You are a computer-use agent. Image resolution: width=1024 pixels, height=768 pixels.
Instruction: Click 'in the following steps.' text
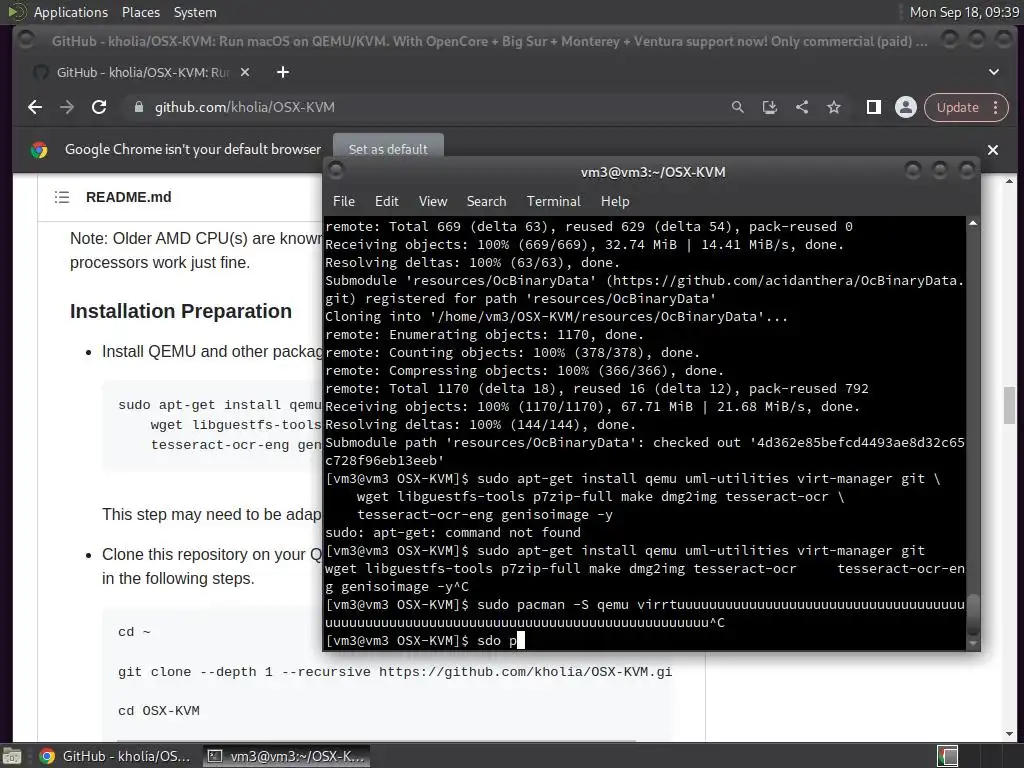click(x=178, y=579)
